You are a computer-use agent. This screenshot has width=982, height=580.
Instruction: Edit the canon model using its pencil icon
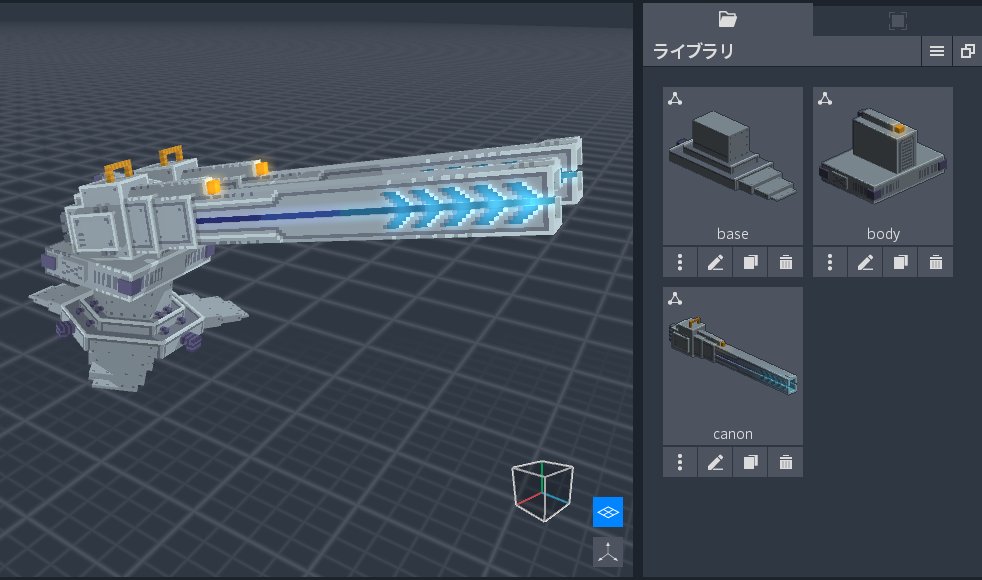[x=714, y=462]
